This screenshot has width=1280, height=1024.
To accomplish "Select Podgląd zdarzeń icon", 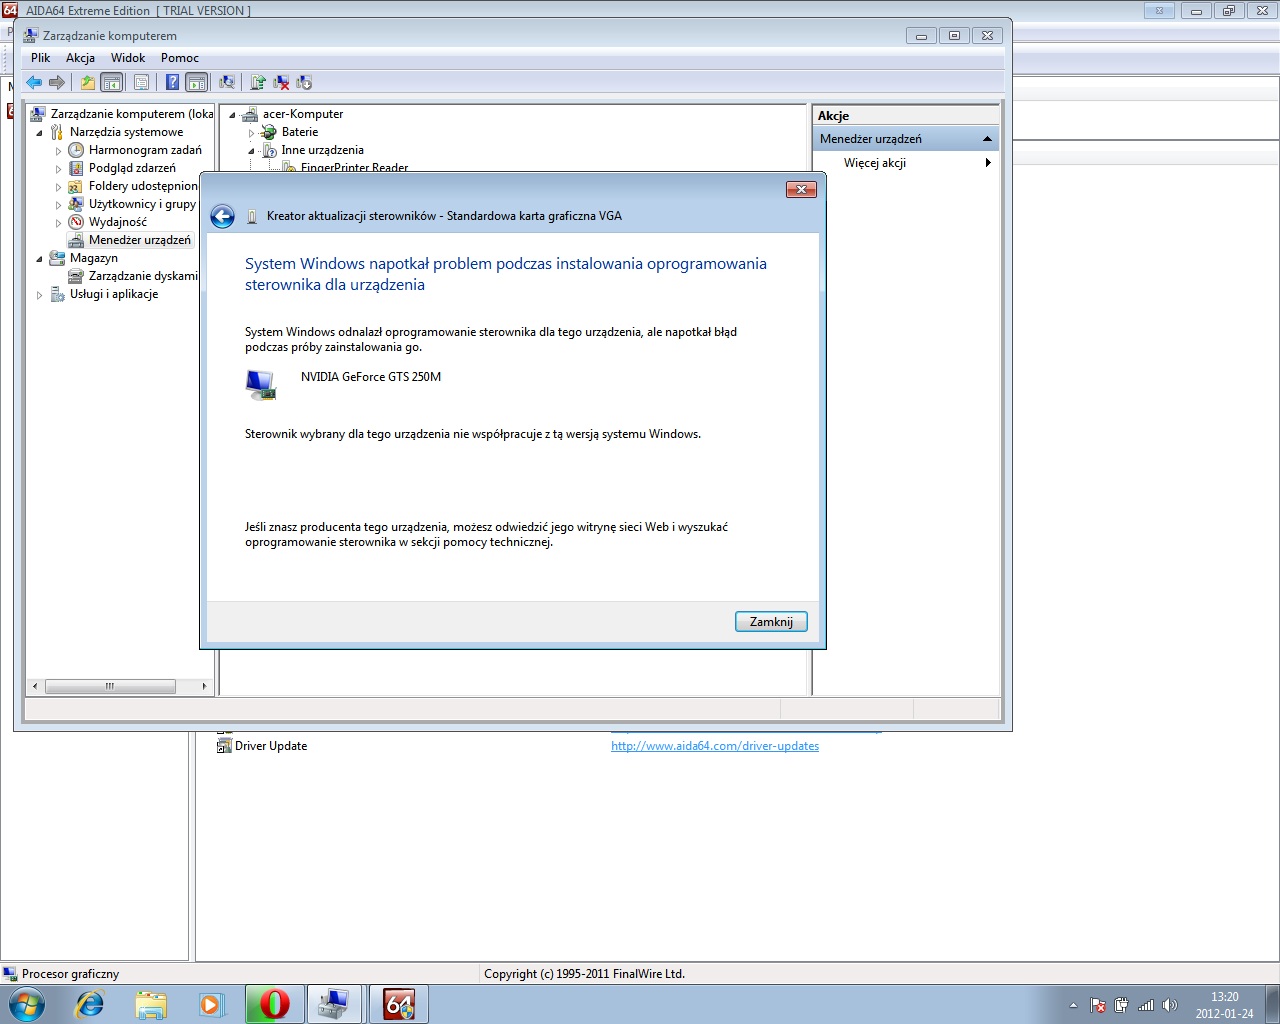I will [x=76, y=168].
